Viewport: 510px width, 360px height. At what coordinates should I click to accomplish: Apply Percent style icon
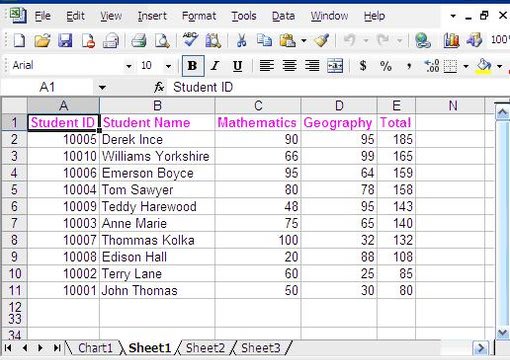[386, 66]
